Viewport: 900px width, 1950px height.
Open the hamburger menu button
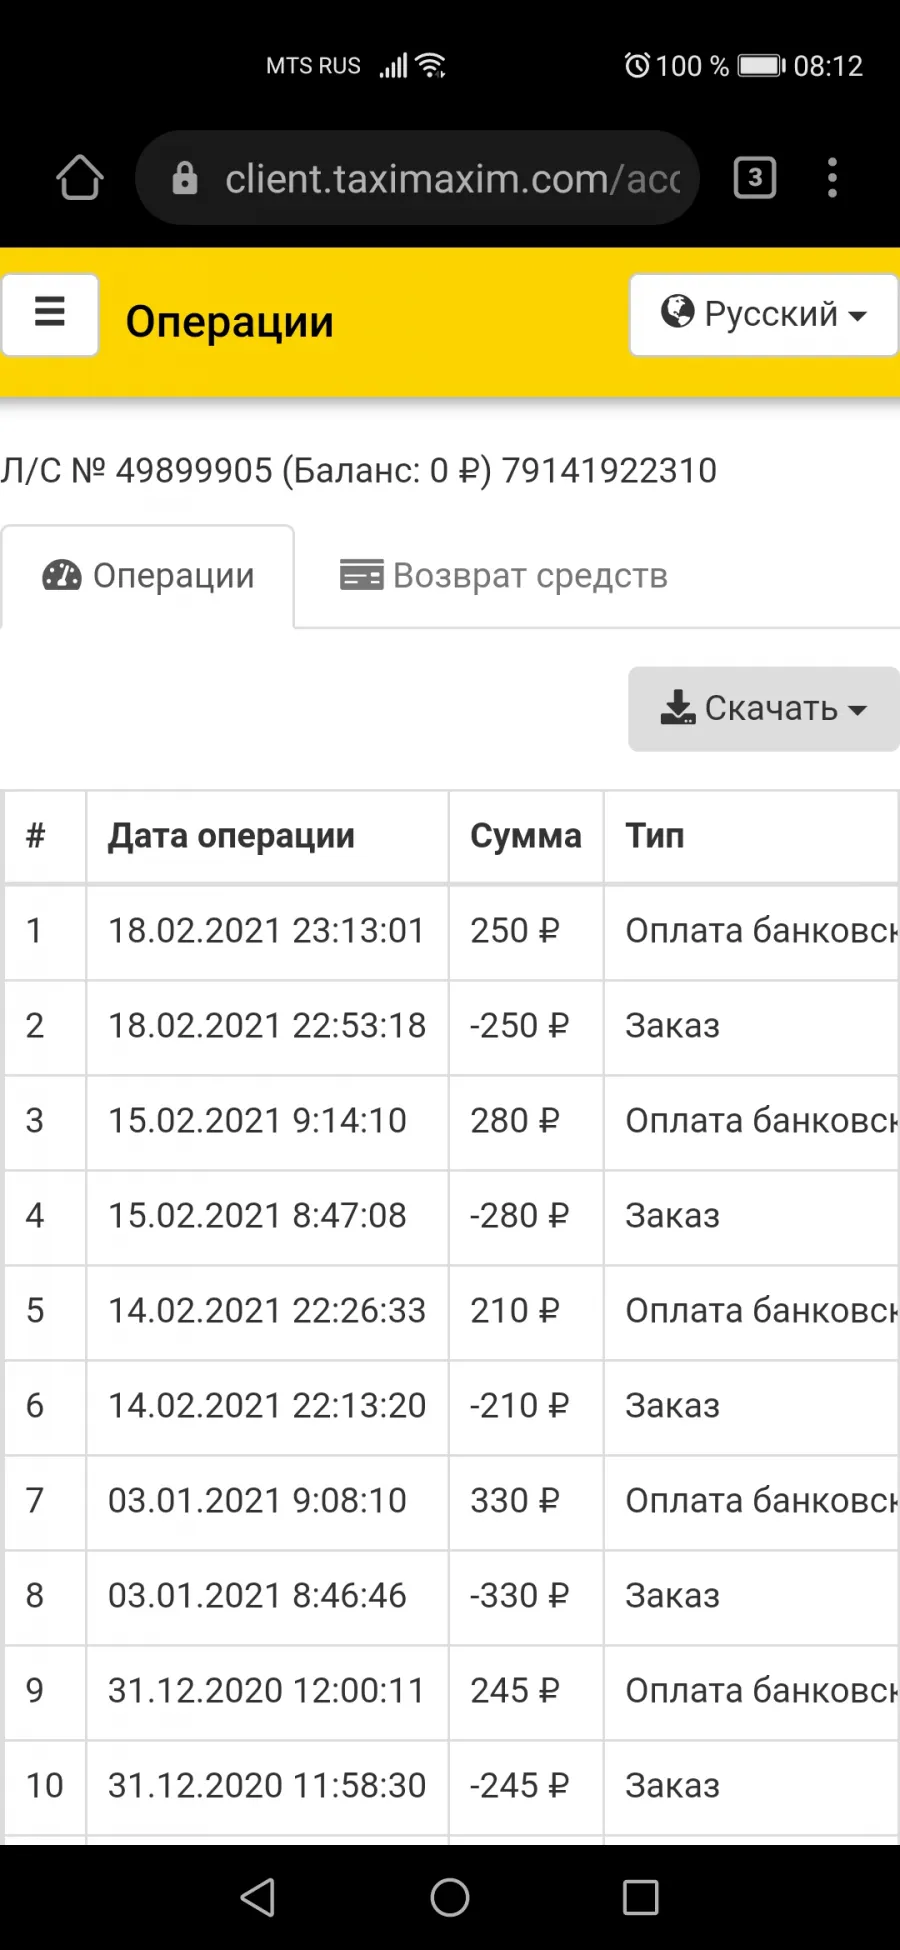tap(50, 315)
